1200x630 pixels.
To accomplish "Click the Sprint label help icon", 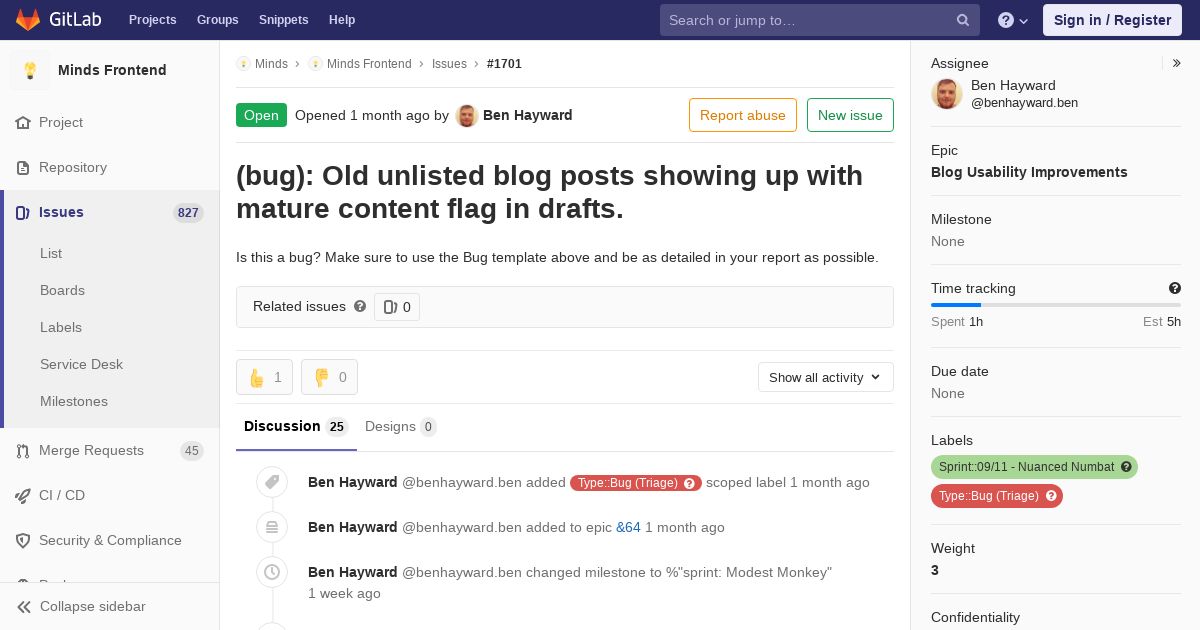I will click(x=1126, y=467).
